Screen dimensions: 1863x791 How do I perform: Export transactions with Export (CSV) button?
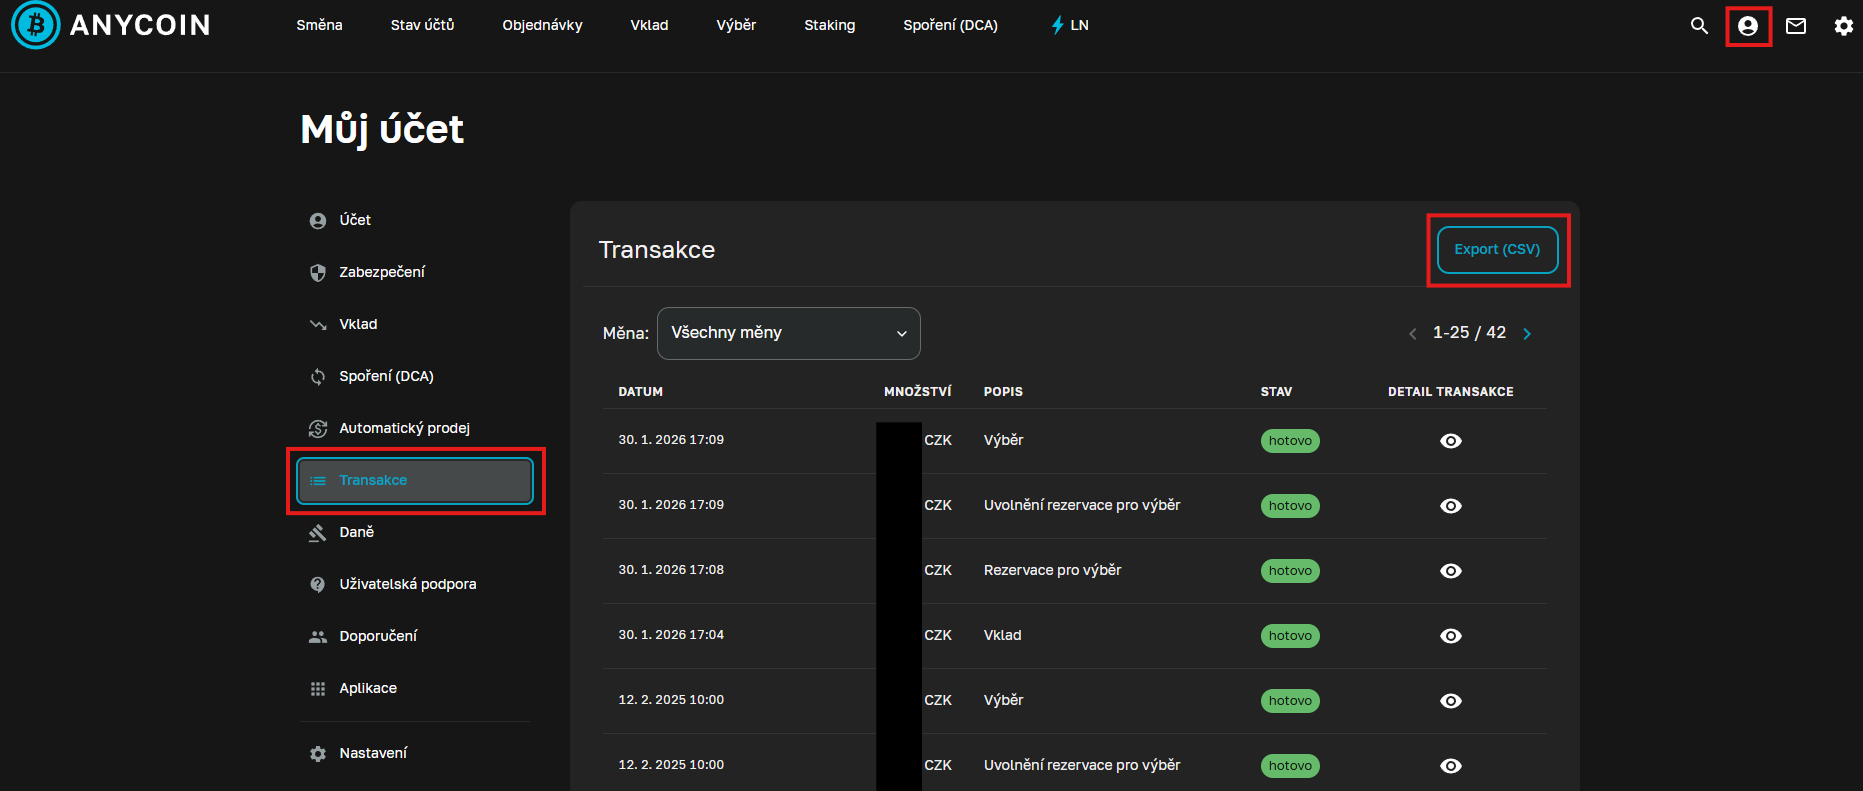click(1497, 250)
